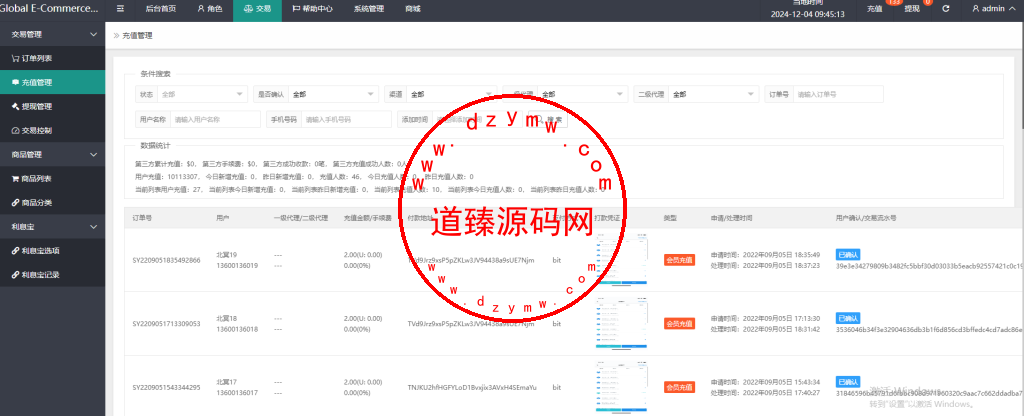Open the 系统管理 tab
Viewport: 1024px width, 416px height.
pos(369,9)
